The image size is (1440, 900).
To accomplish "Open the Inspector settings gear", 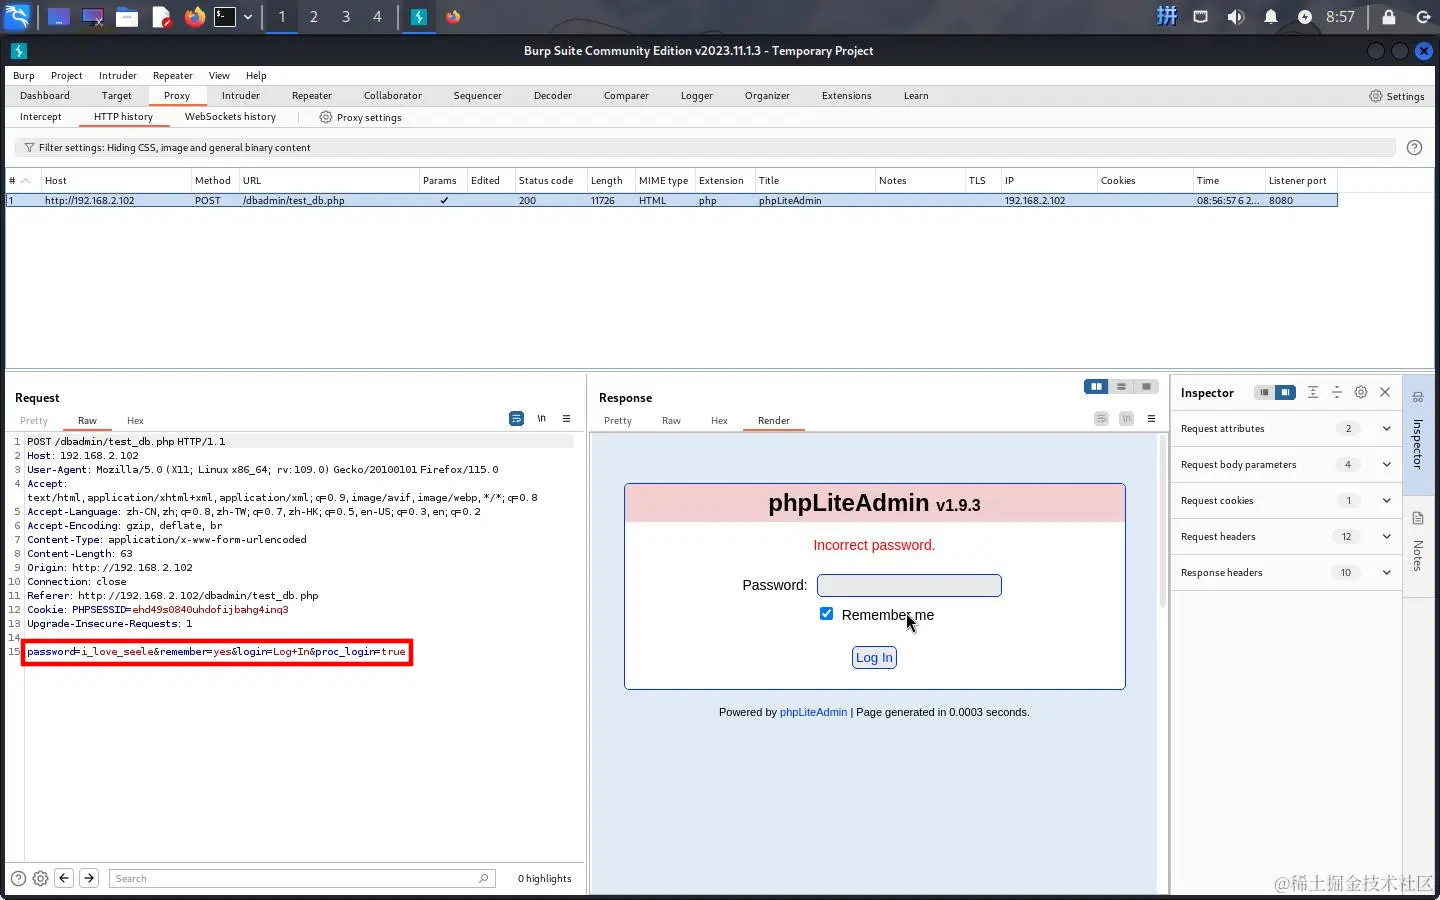I will coord(1361,393).
